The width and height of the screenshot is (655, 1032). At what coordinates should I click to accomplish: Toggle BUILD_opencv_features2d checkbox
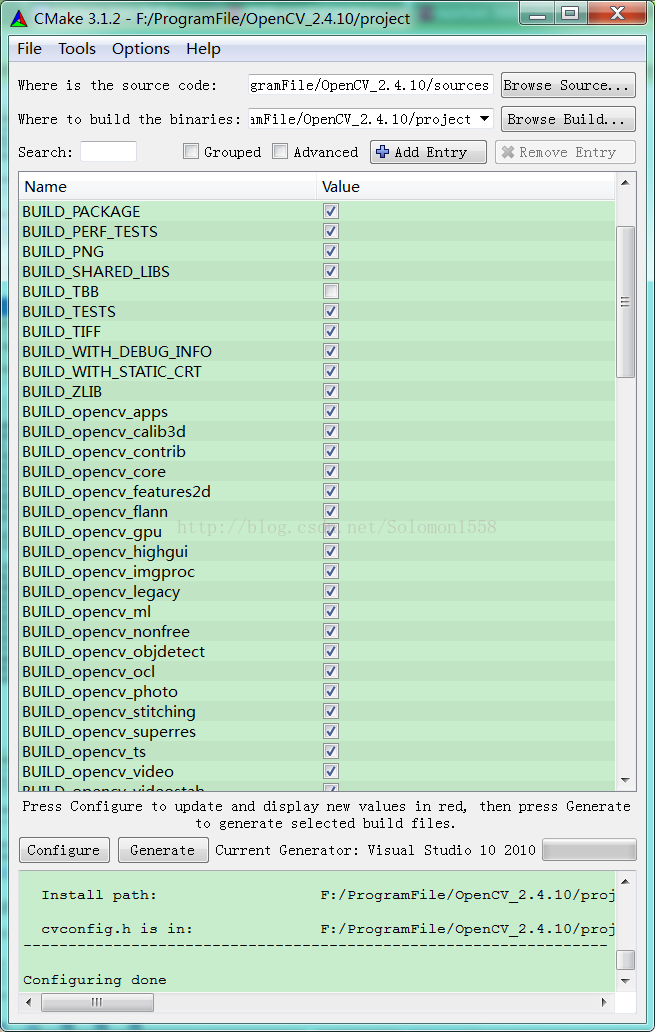coord(330,491)
